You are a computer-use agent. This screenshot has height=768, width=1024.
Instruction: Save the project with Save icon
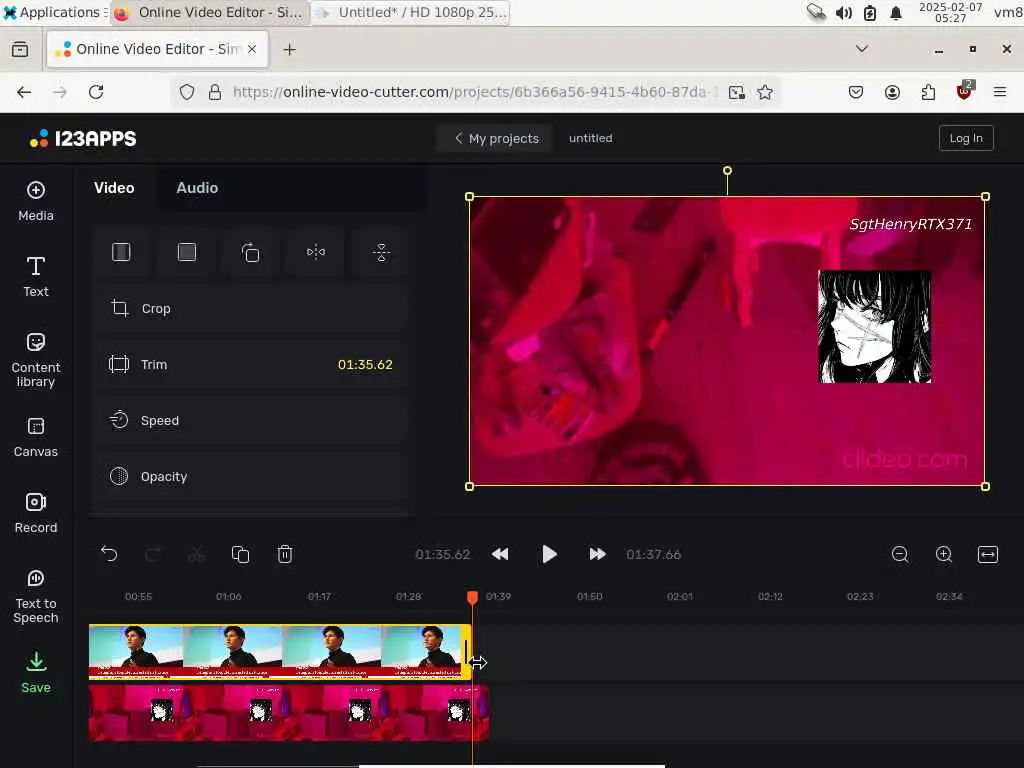[36, 673]
